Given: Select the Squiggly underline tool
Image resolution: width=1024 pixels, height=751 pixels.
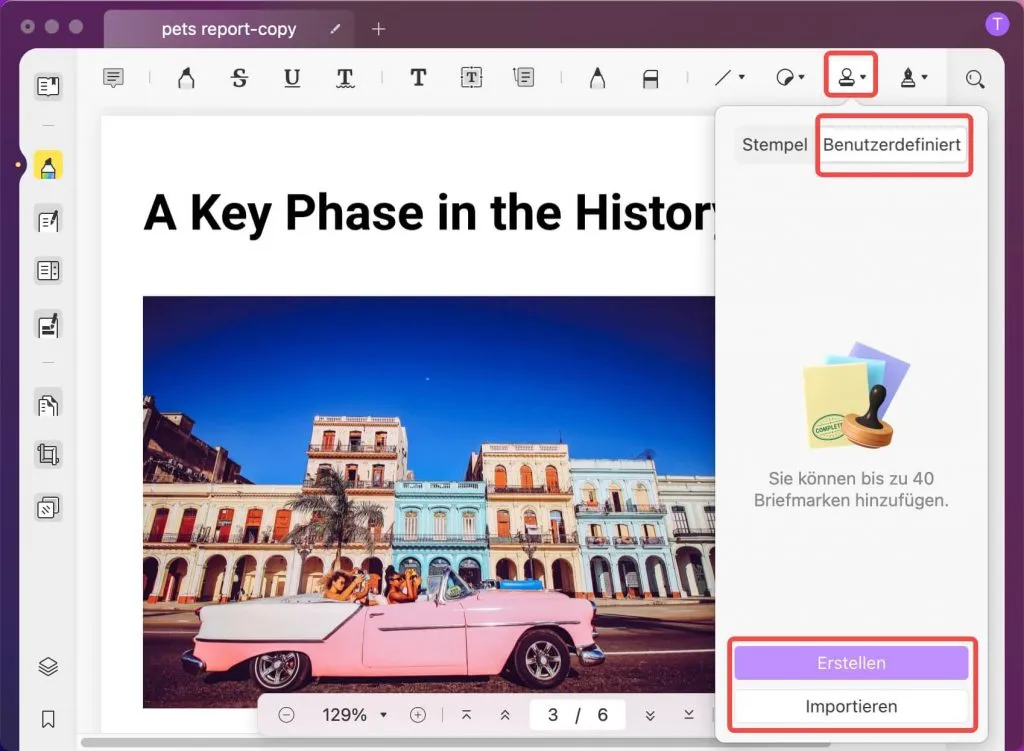Looking at the screenshot, I should [x=345, y=78].
